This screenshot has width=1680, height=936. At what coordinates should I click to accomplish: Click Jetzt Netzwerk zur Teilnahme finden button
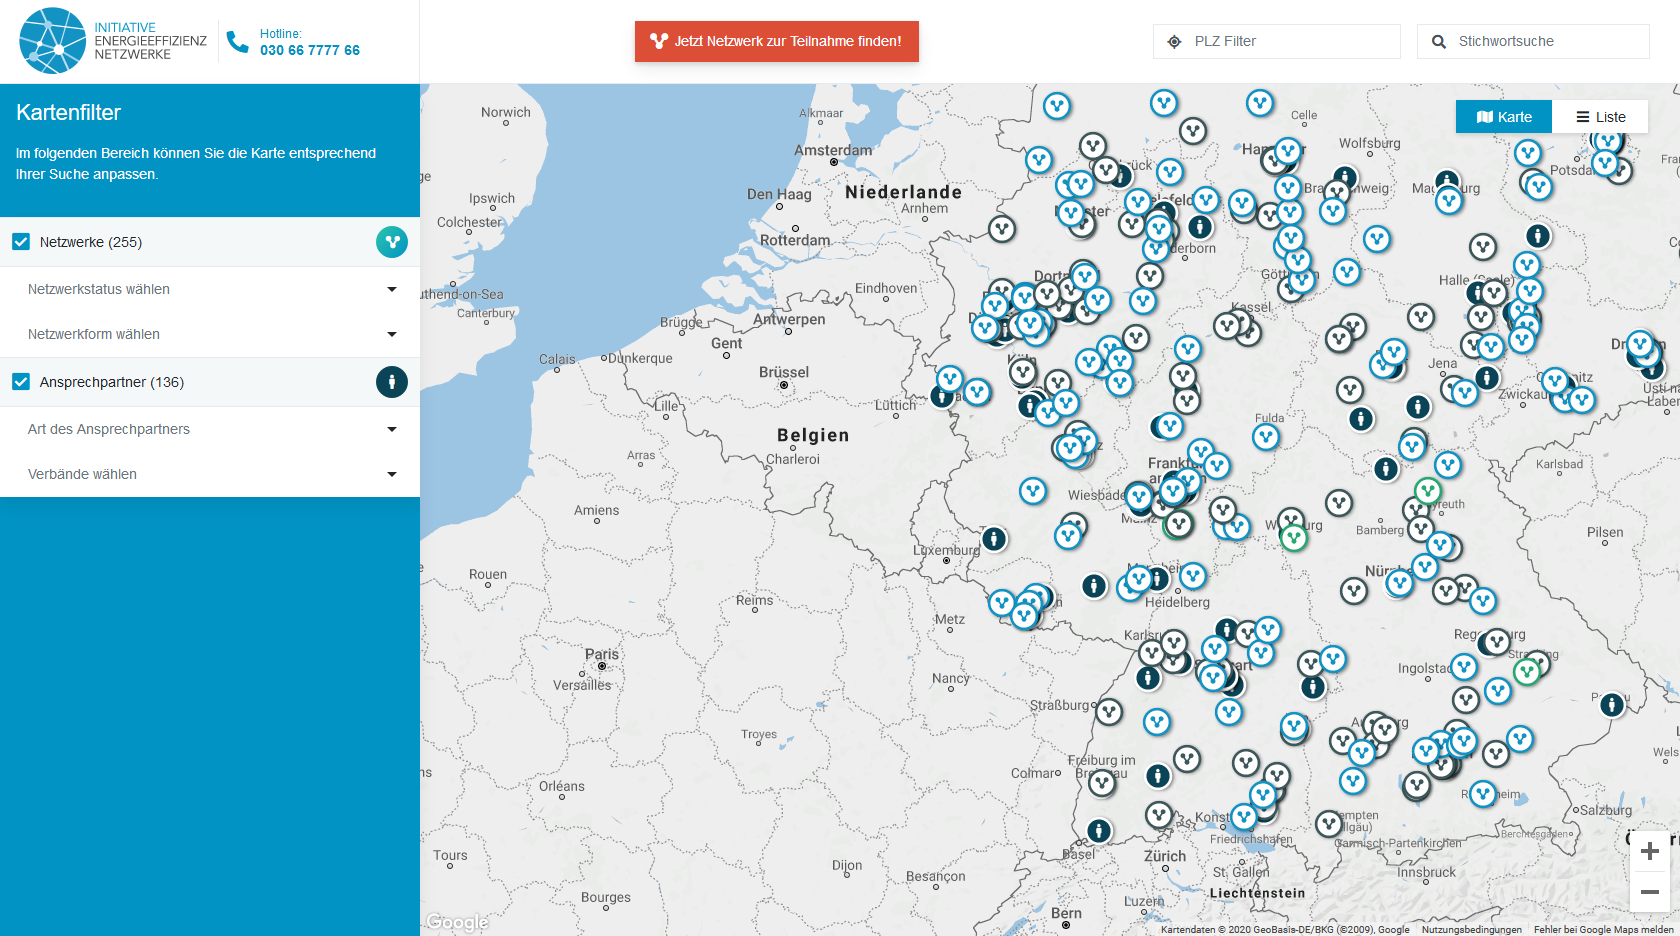pyautogui.click(x=776, y=42)
